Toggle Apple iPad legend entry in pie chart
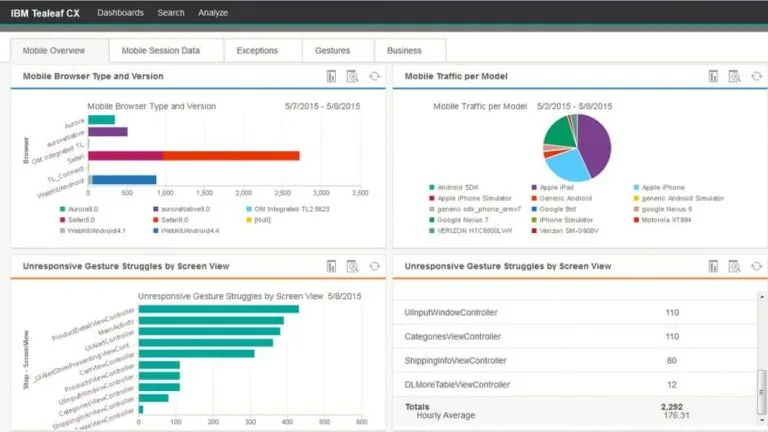This screenshot has height=432, width=768. [552, 187]
